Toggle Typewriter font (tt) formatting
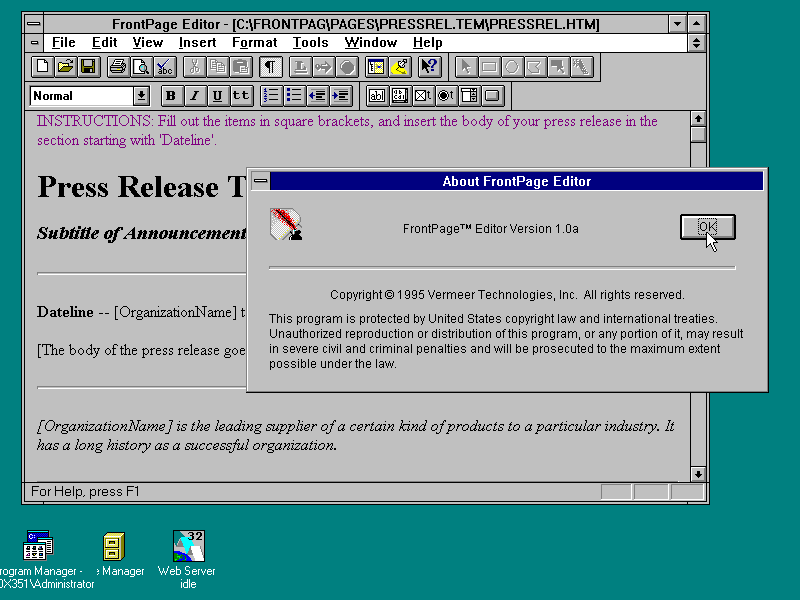This screenshot has width=800, height=600. pos(241,95)
